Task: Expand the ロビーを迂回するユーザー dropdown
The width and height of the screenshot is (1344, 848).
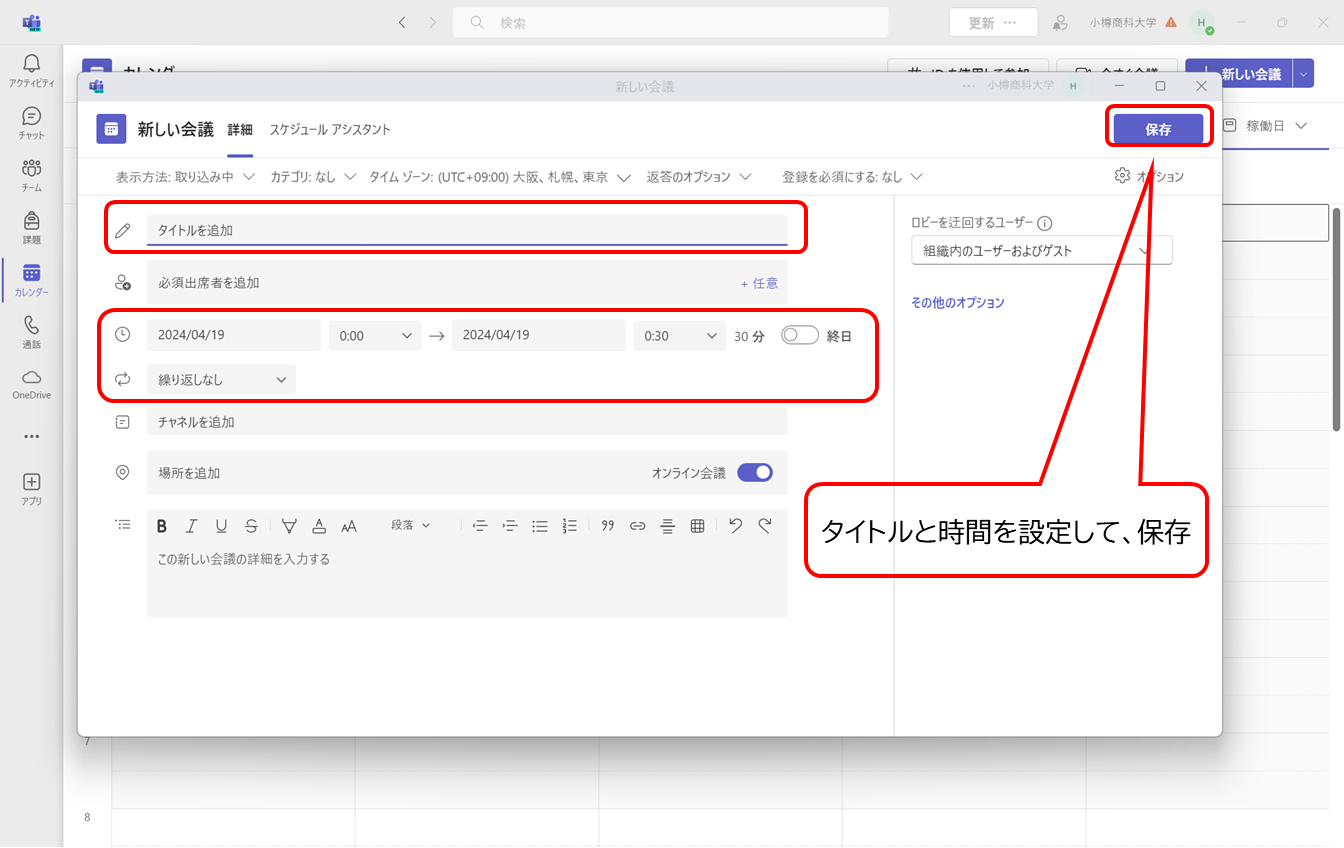Action: pos(1041,251)
